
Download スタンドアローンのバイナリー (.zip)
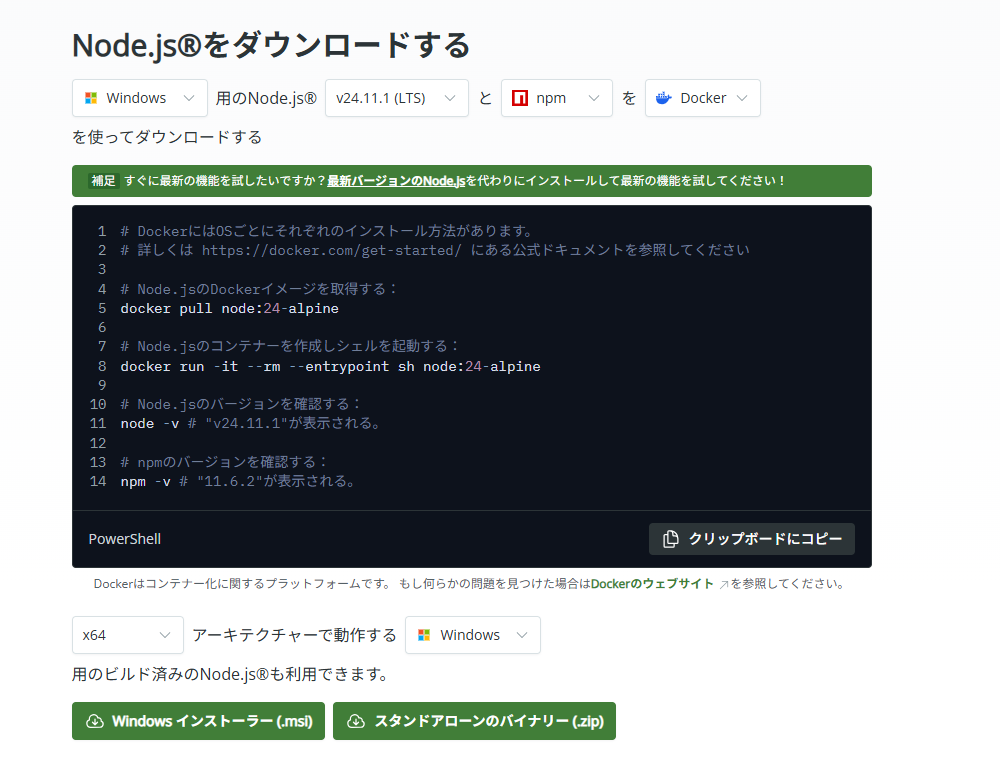474,721
